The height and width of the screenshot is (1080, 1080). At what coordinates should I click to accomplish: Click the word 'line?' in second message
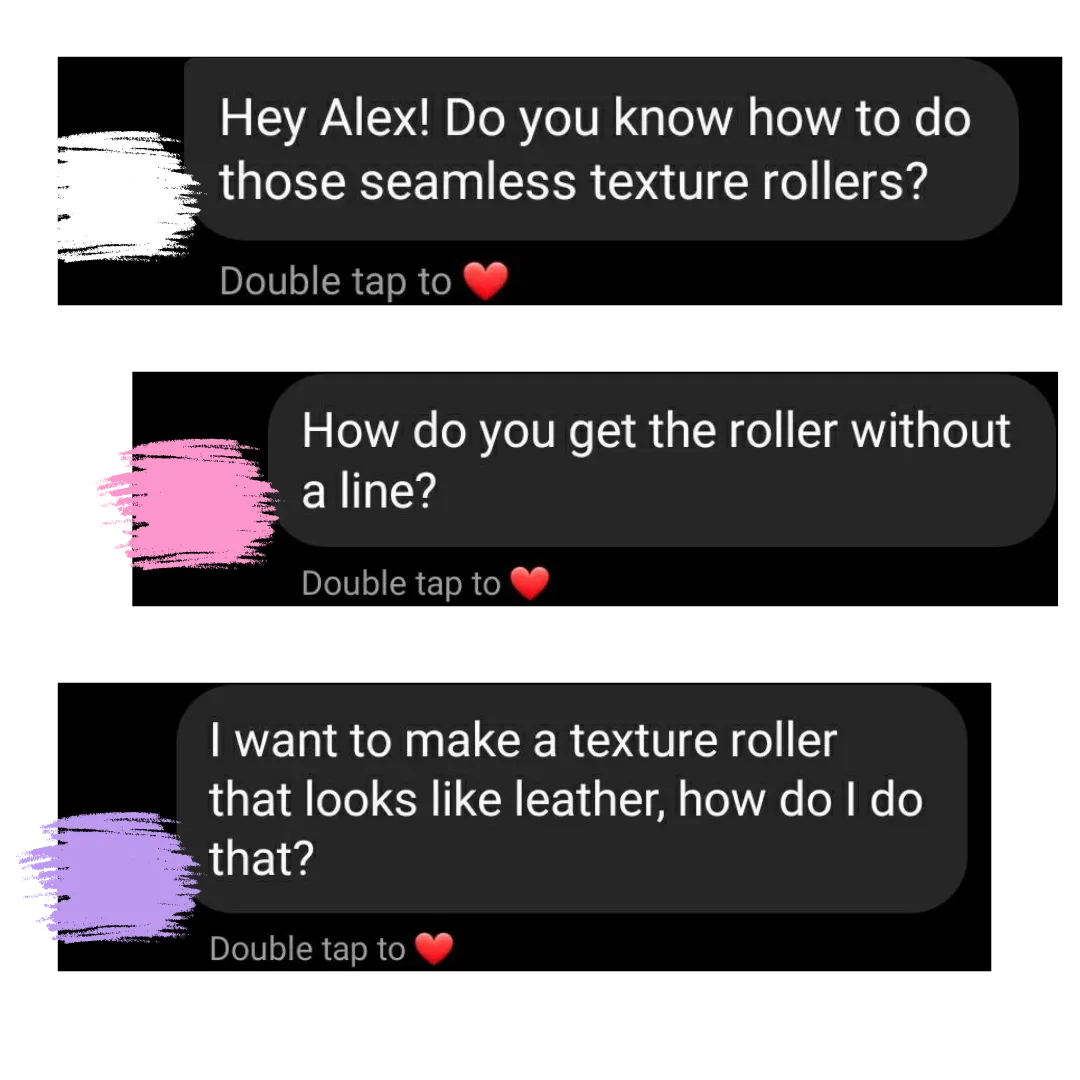388,491
